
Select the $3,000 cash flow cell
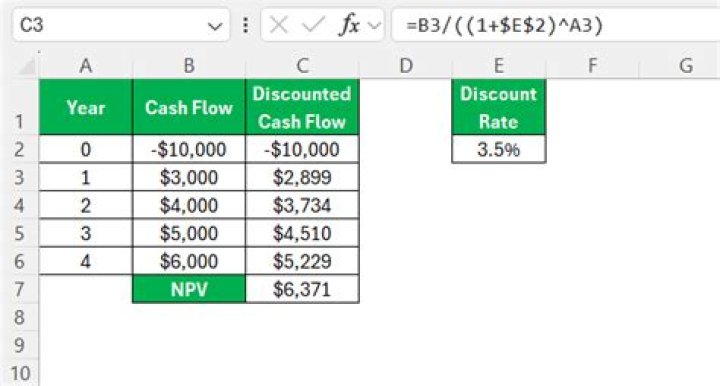tap(189, 177)
